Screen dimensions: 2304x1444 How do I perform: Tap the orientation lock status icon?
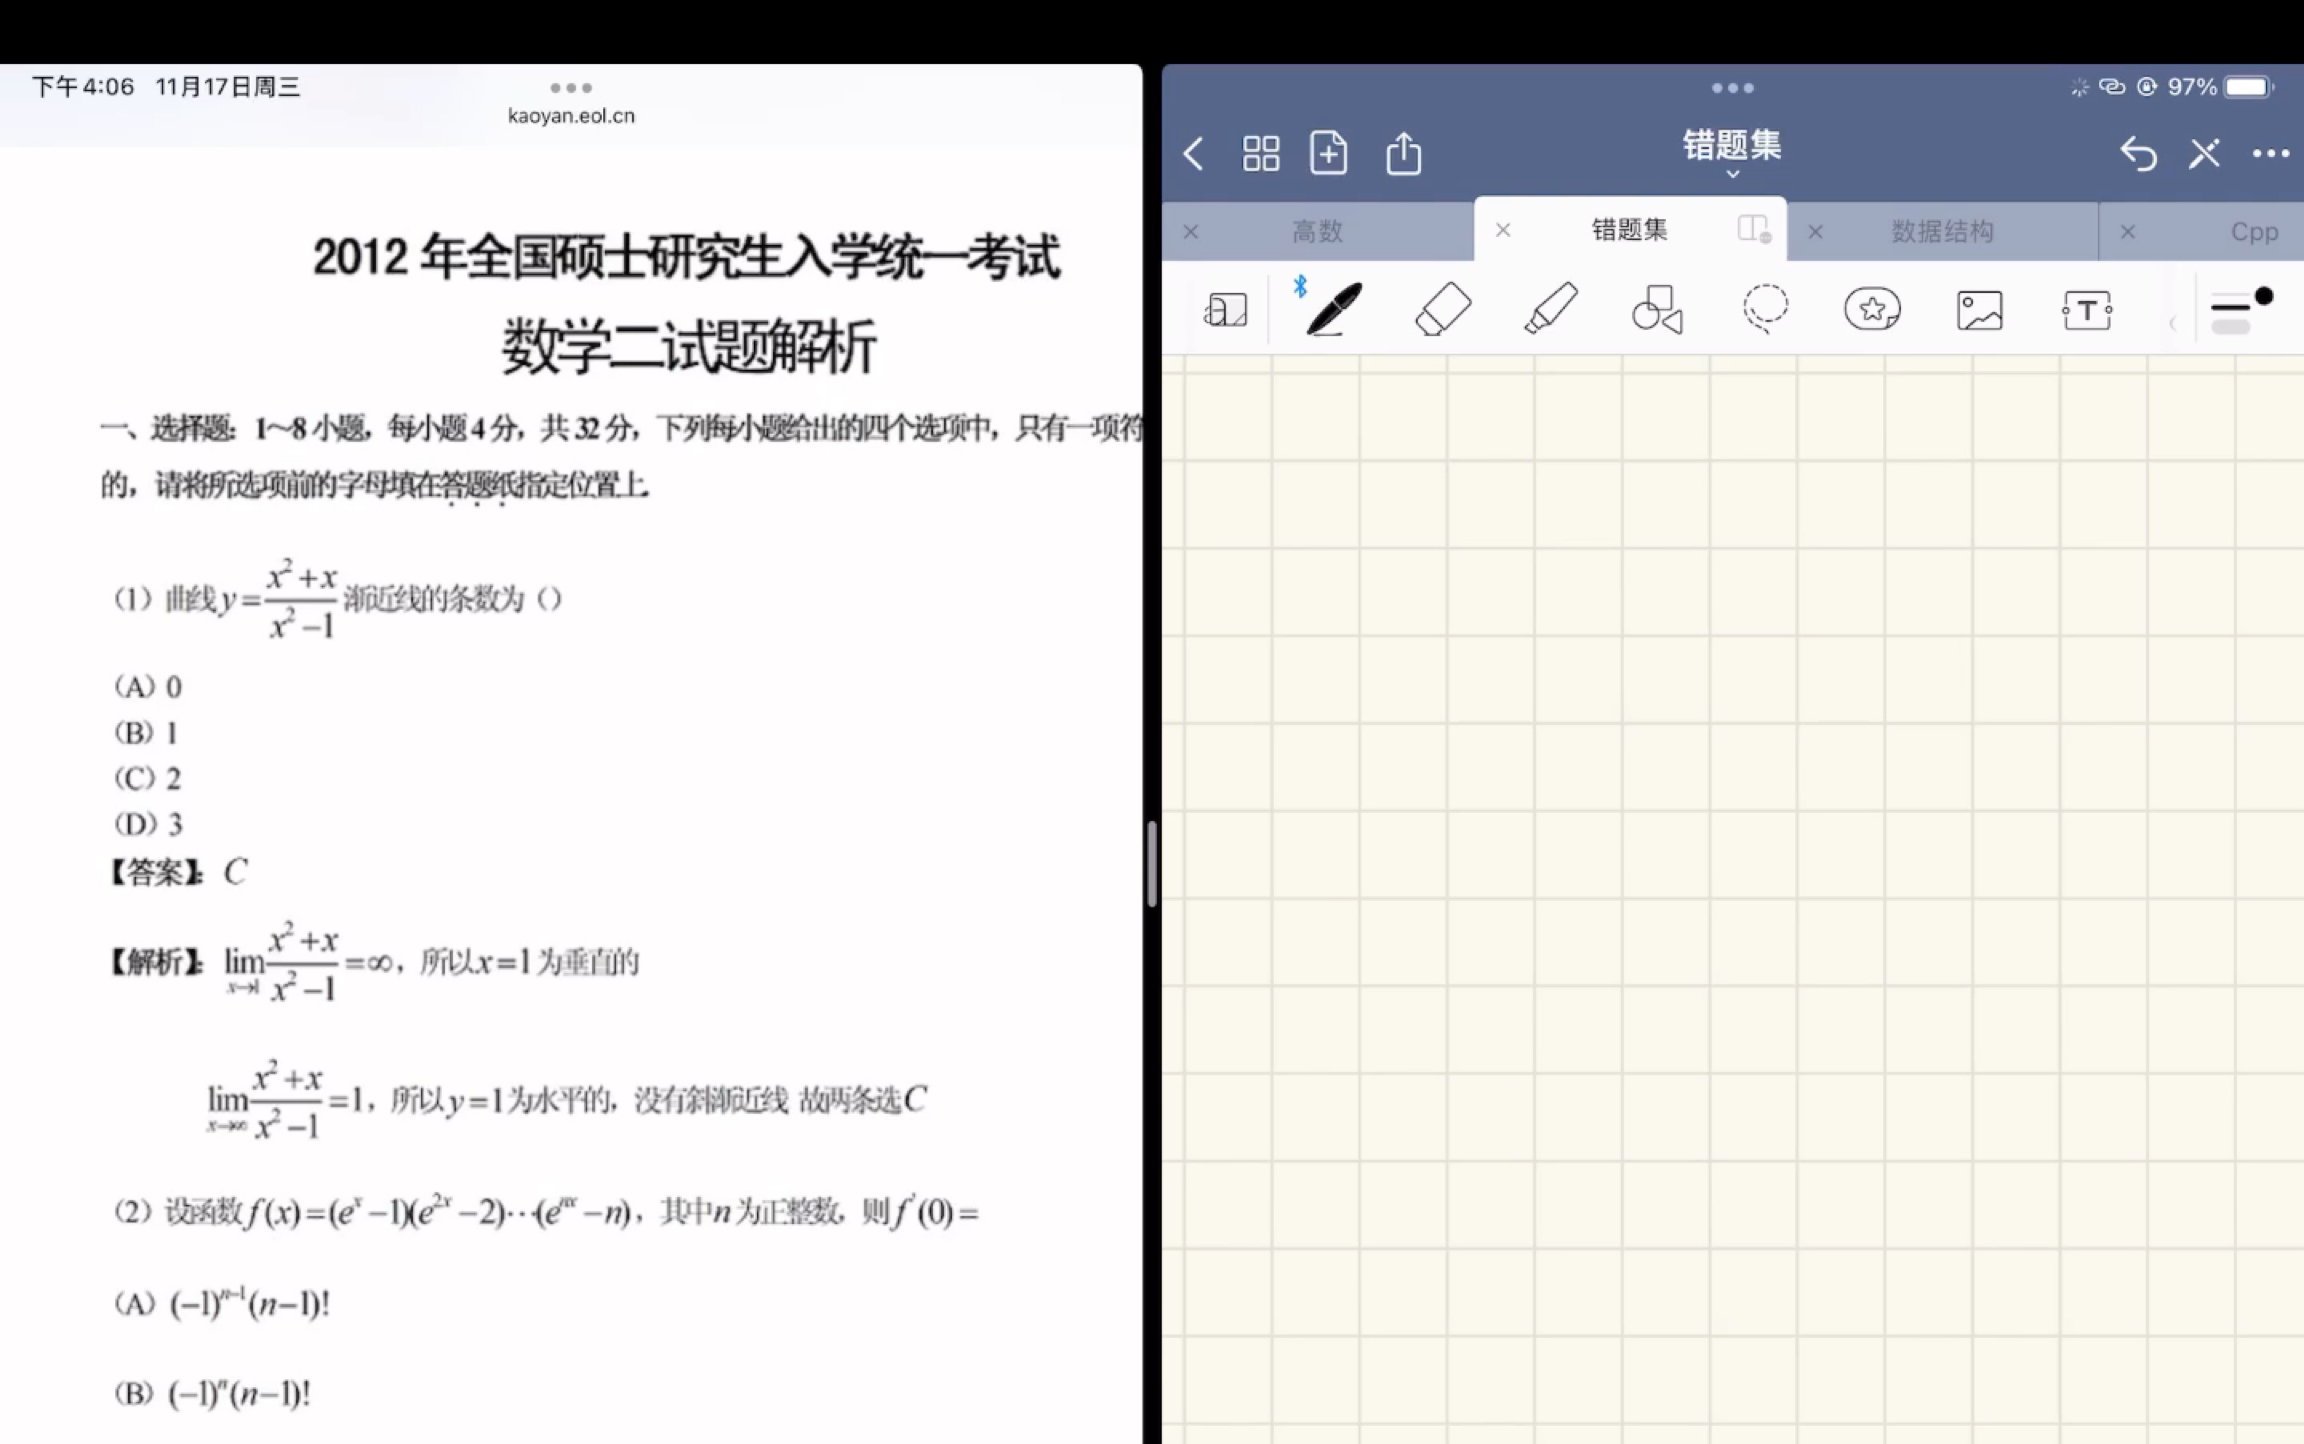click(x=2146, y=87)
